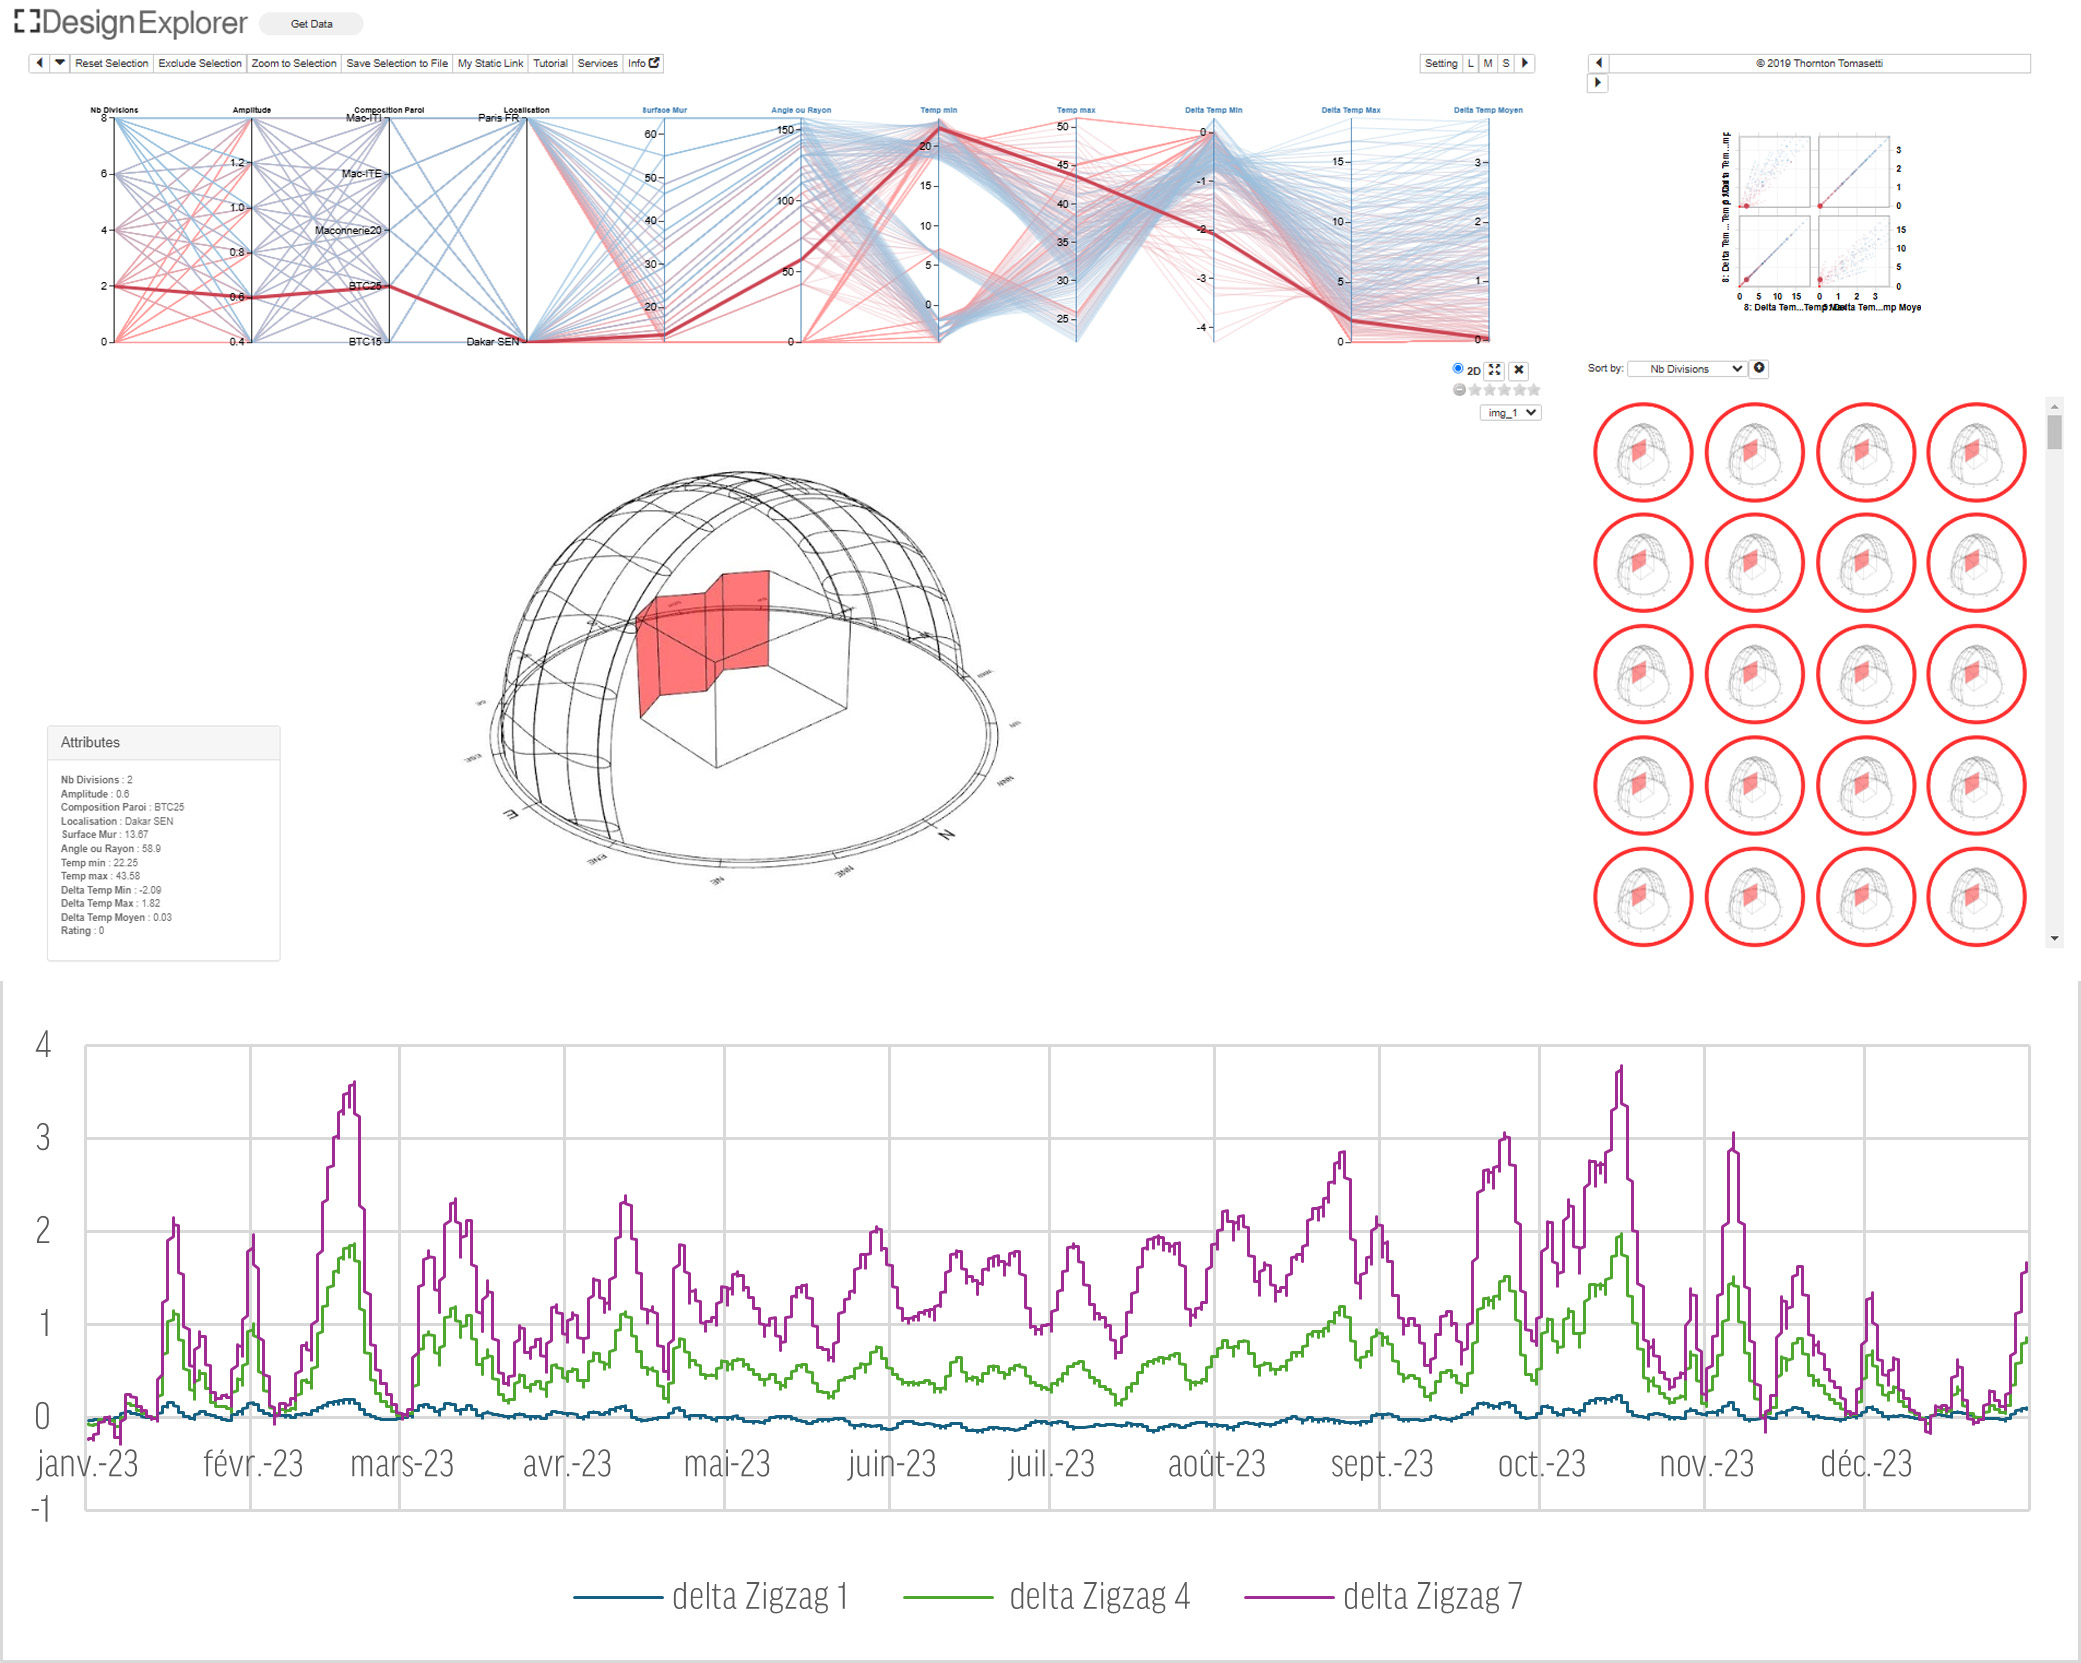
Task: Open the Sort by Nb Divisions dropdown
Action: coord(1687,369)
